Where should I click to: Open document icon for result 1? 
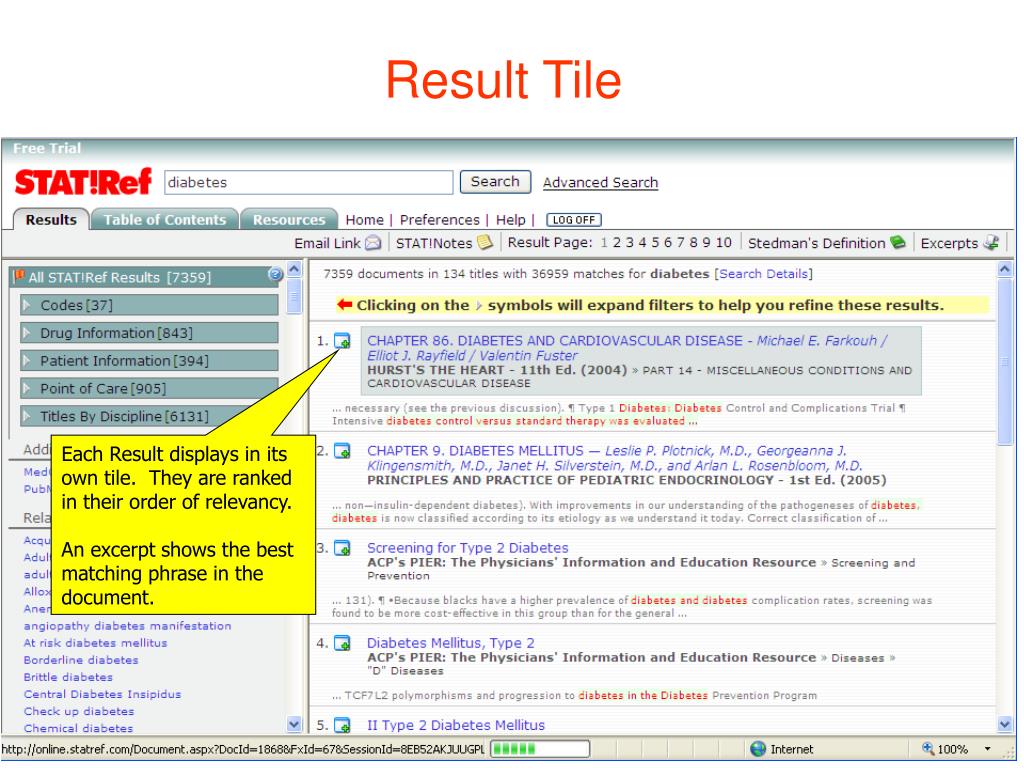click(x=342, y=341)
